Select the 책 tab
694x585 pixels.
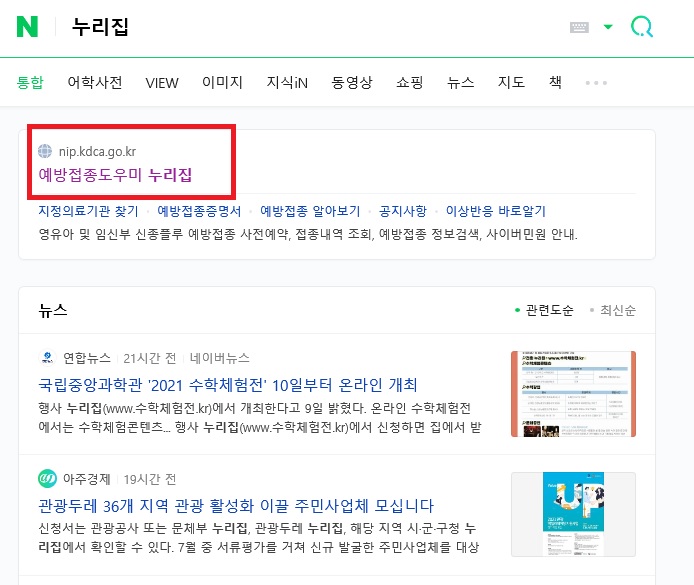pyautogui.click(x=555, y=82)
